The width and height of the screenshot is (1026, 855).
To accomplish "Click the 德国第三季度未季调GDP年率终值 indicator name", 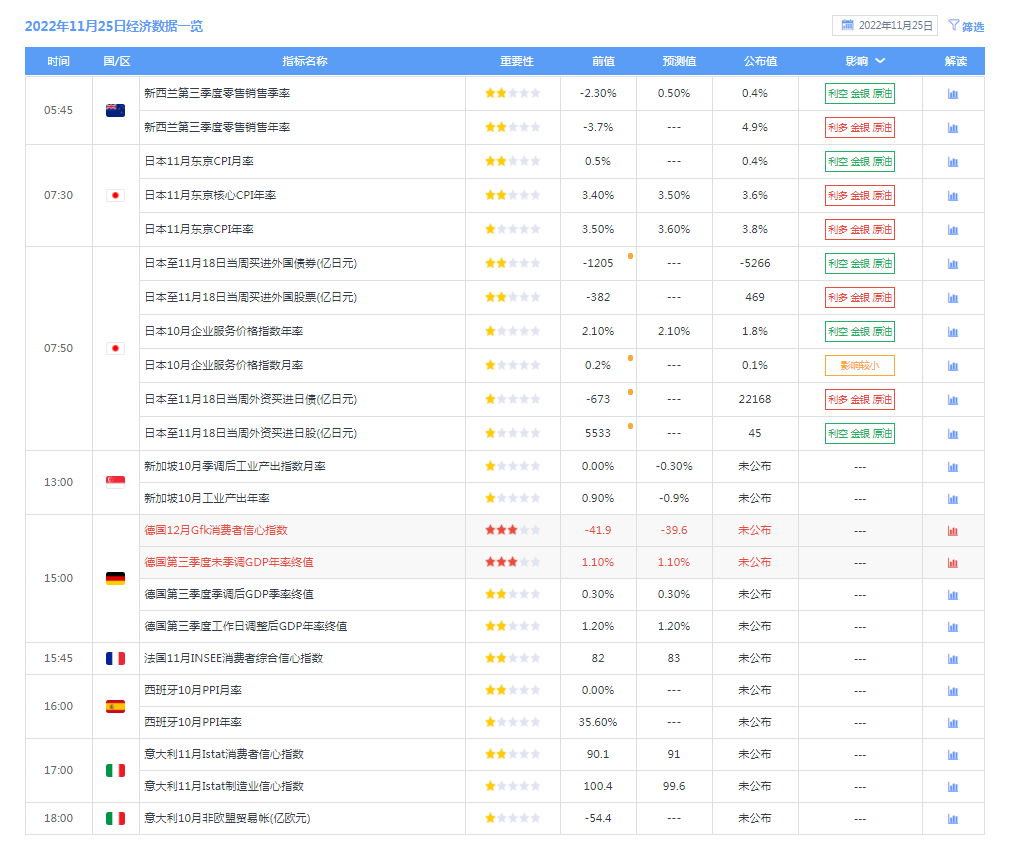I will pyautogui.click(x=229, y=563).
